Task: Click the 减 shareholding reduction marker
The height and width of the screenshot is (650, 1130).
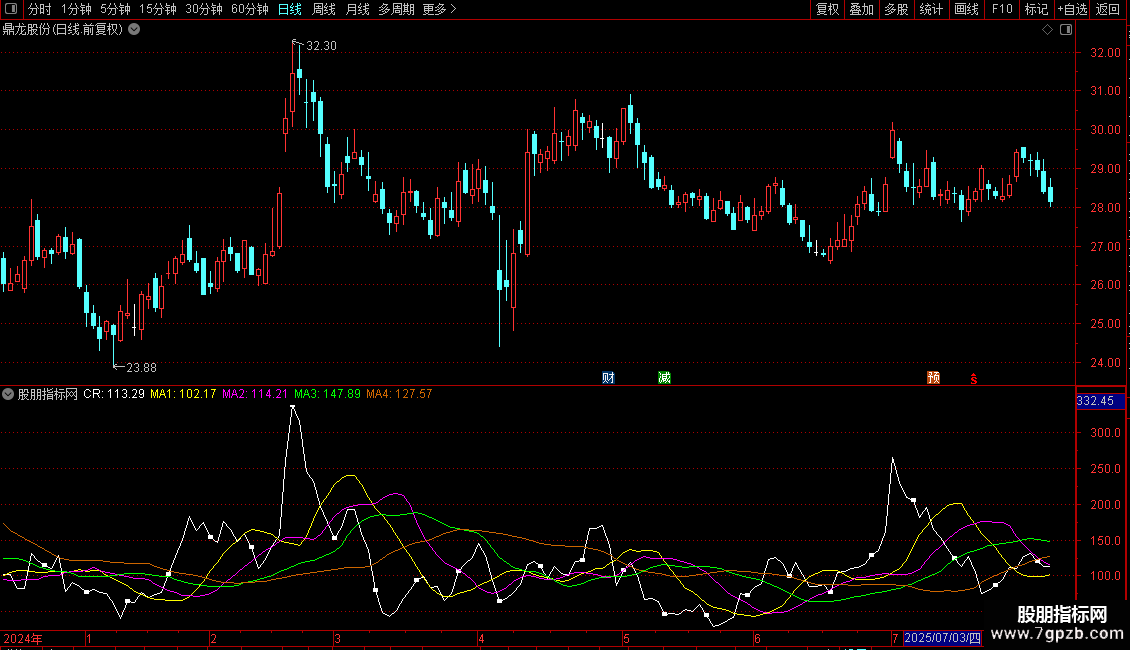Action: 664,378
